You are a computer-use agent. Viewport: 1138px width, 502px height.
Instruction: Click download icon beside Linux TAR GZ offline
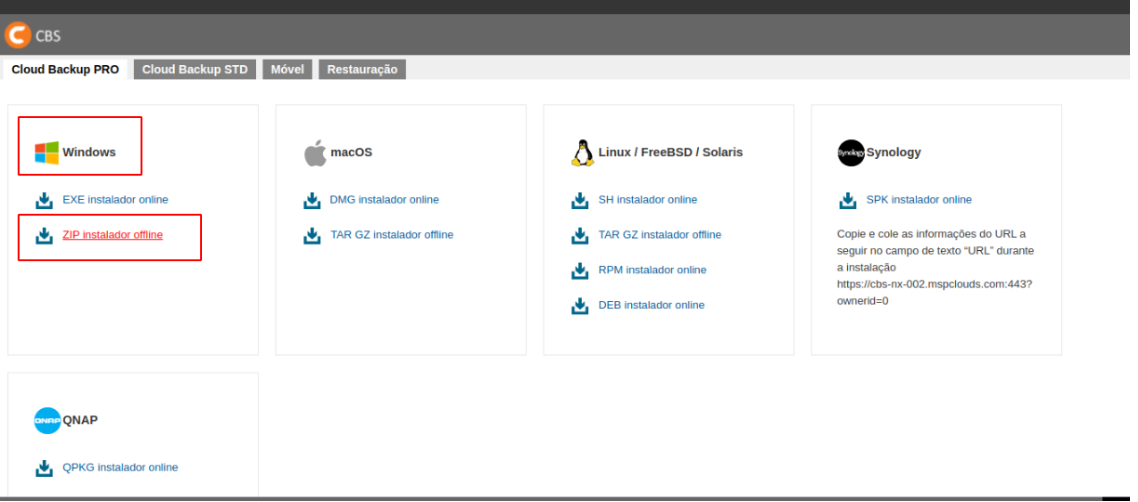point(580,235)
